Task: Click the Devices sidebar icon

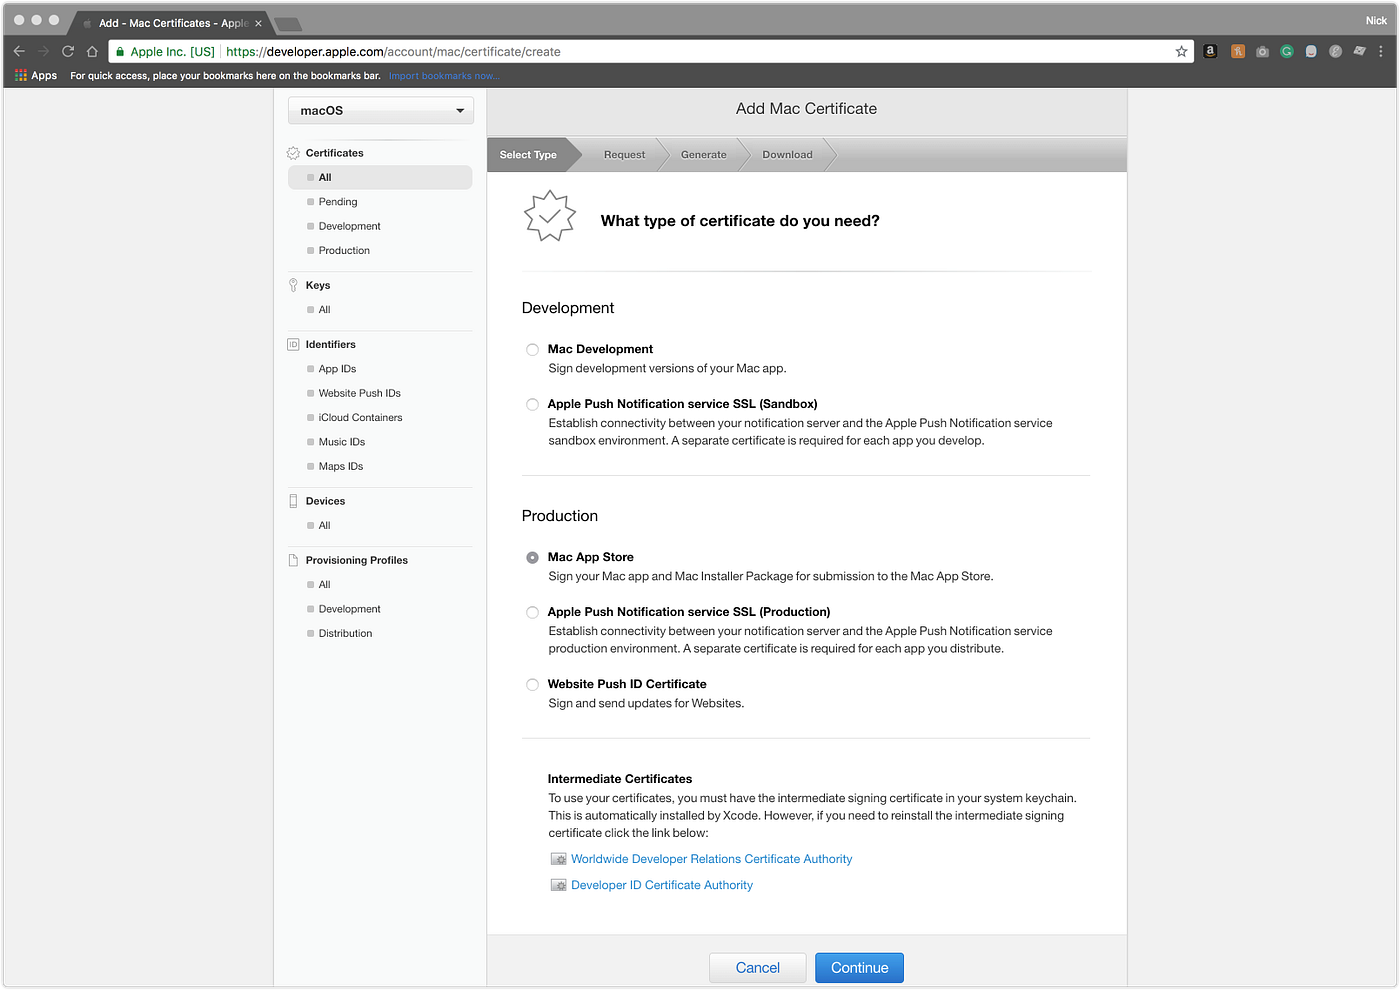Action: point(292,500)
